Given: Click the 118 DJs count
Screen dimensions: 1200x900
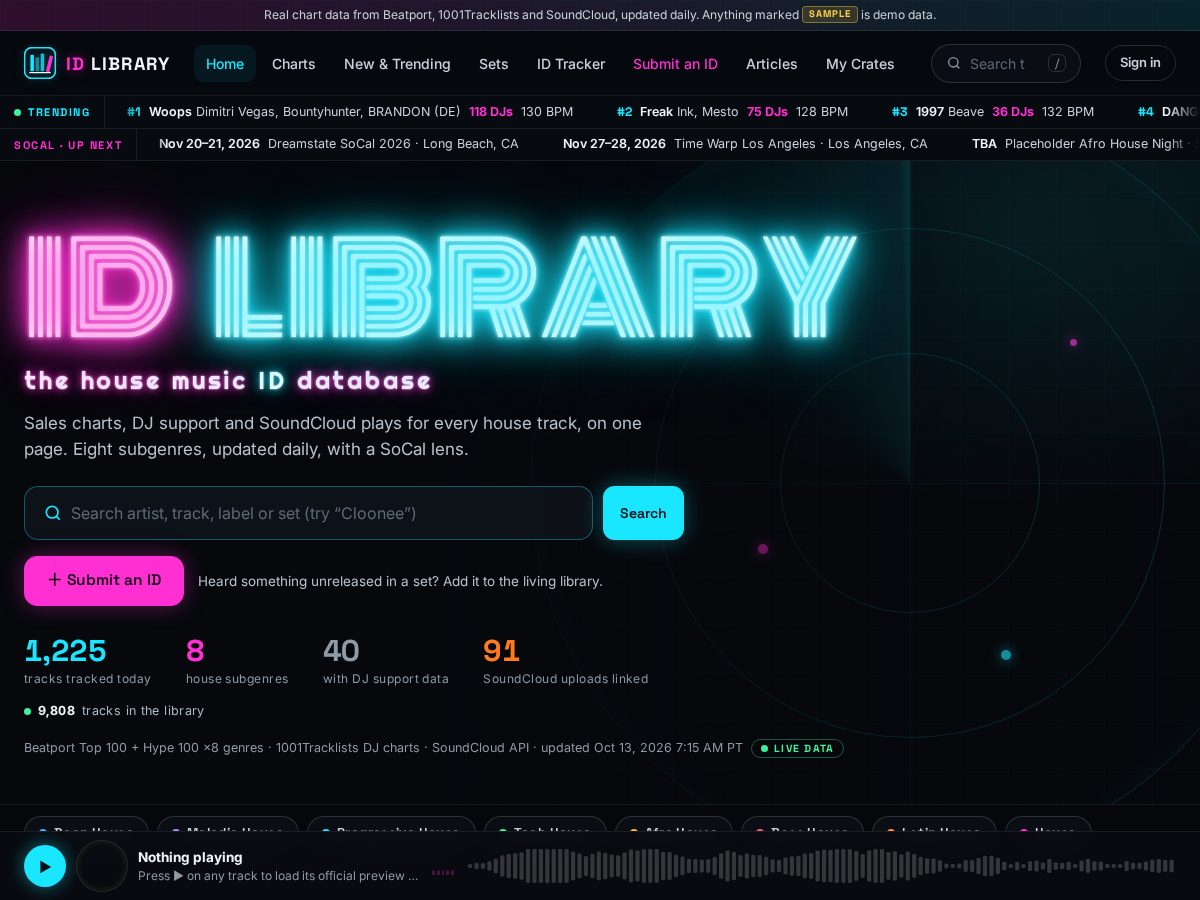Looking at the screenshot, I should [491, 112].
